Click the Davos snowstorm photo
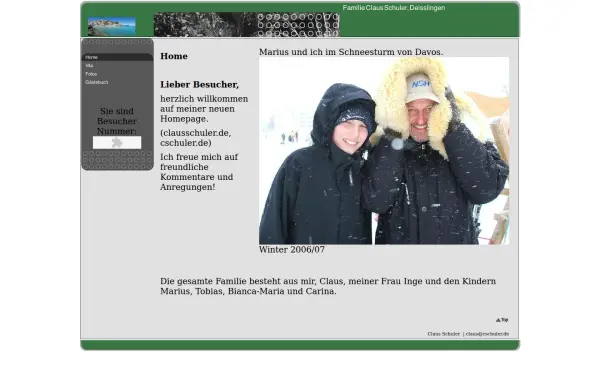Screen dimensions: 600x375 click(384, 151)
